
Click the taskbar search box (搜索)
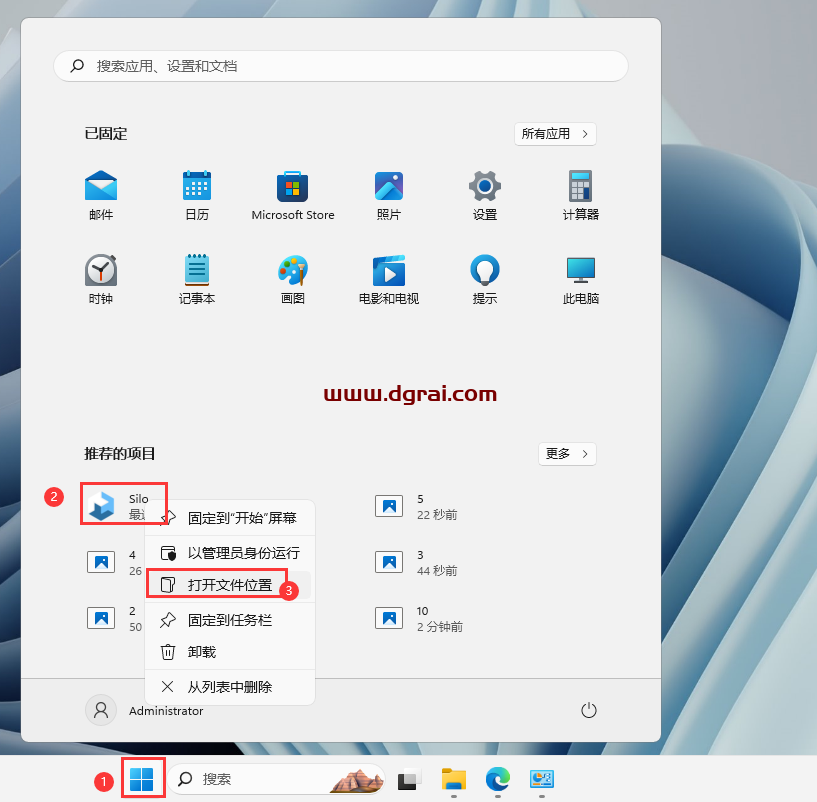point(277,779)
